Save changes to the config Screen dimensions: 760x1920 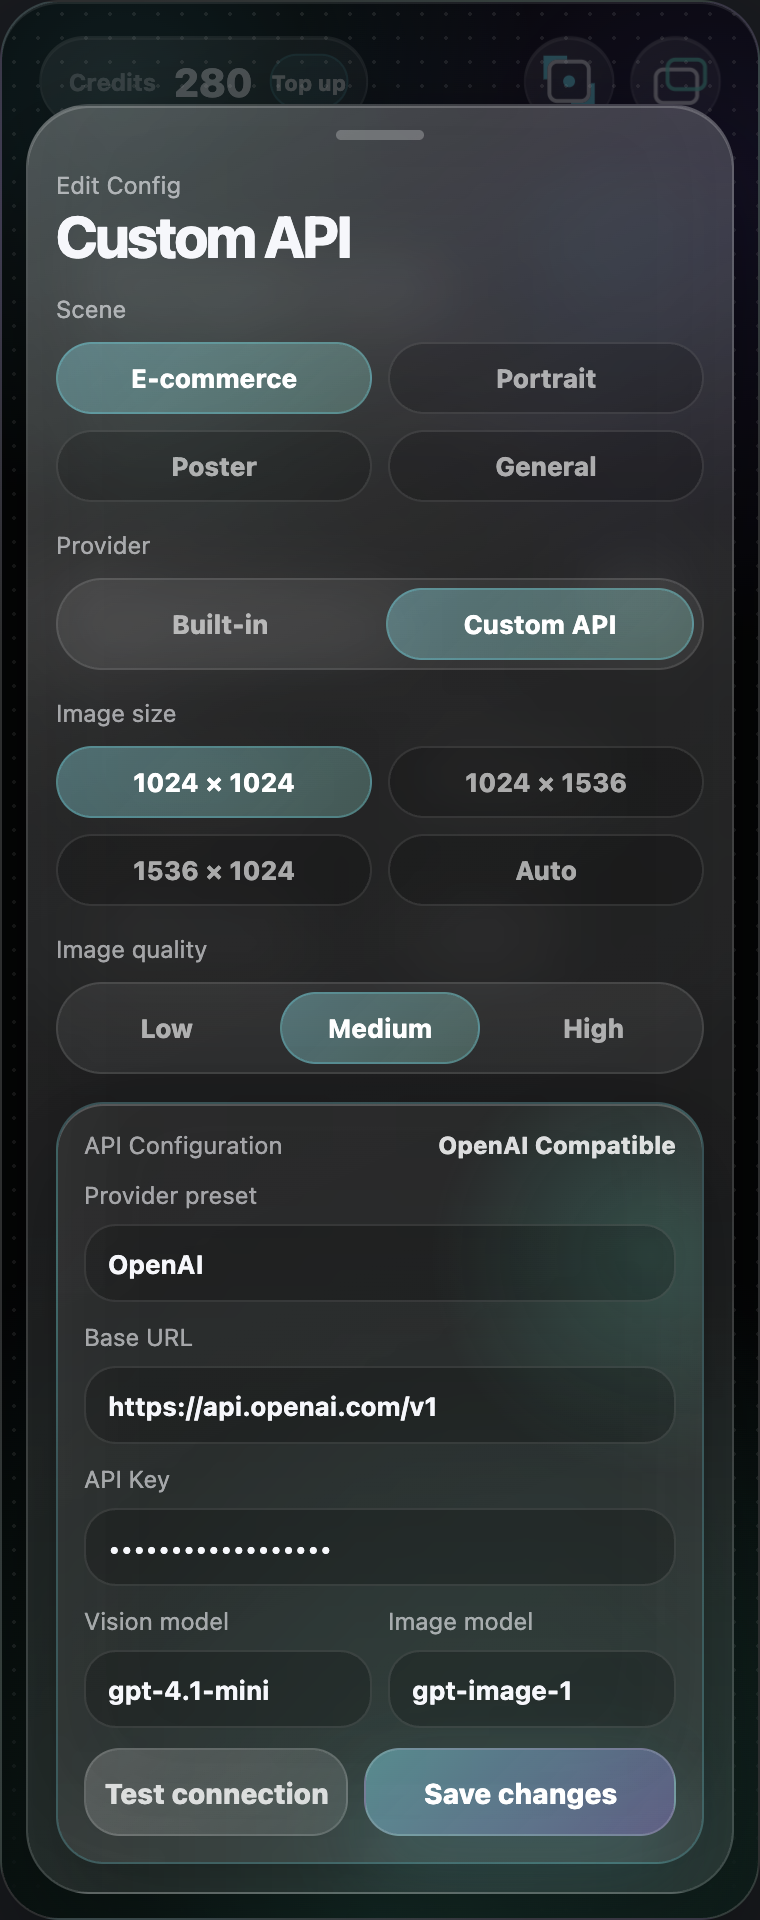point(520,1793)
